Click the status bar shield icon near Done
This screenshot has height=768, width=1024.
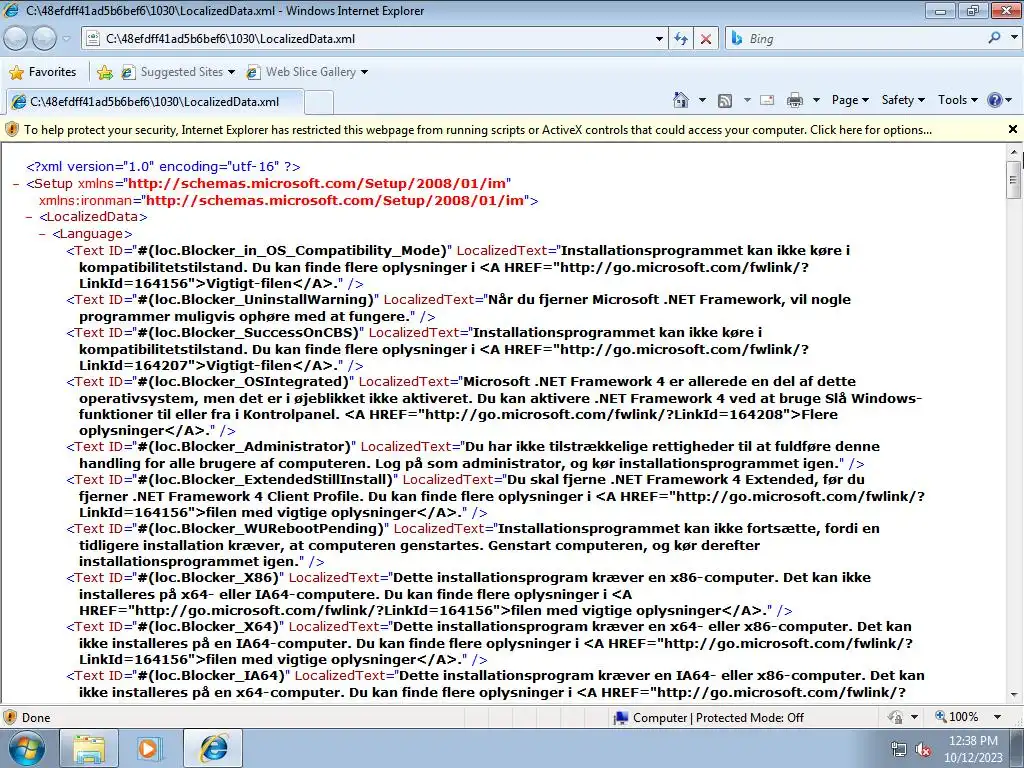tap(10, 718)
